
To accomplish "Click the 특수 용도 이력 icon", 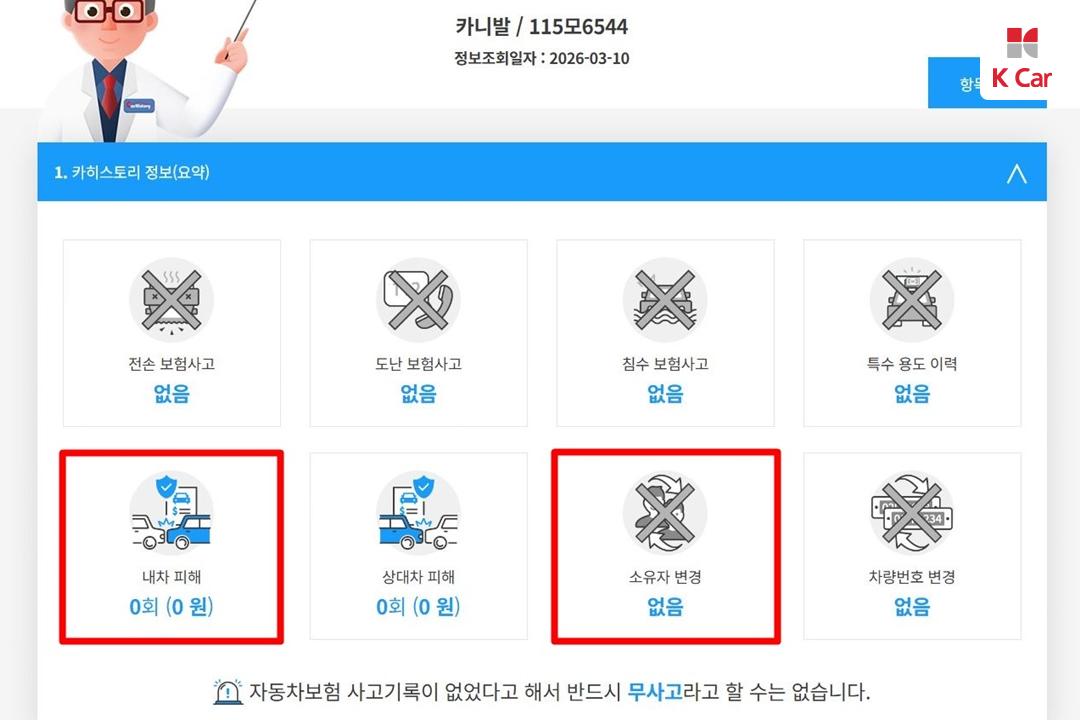I will tap(911, 300).
